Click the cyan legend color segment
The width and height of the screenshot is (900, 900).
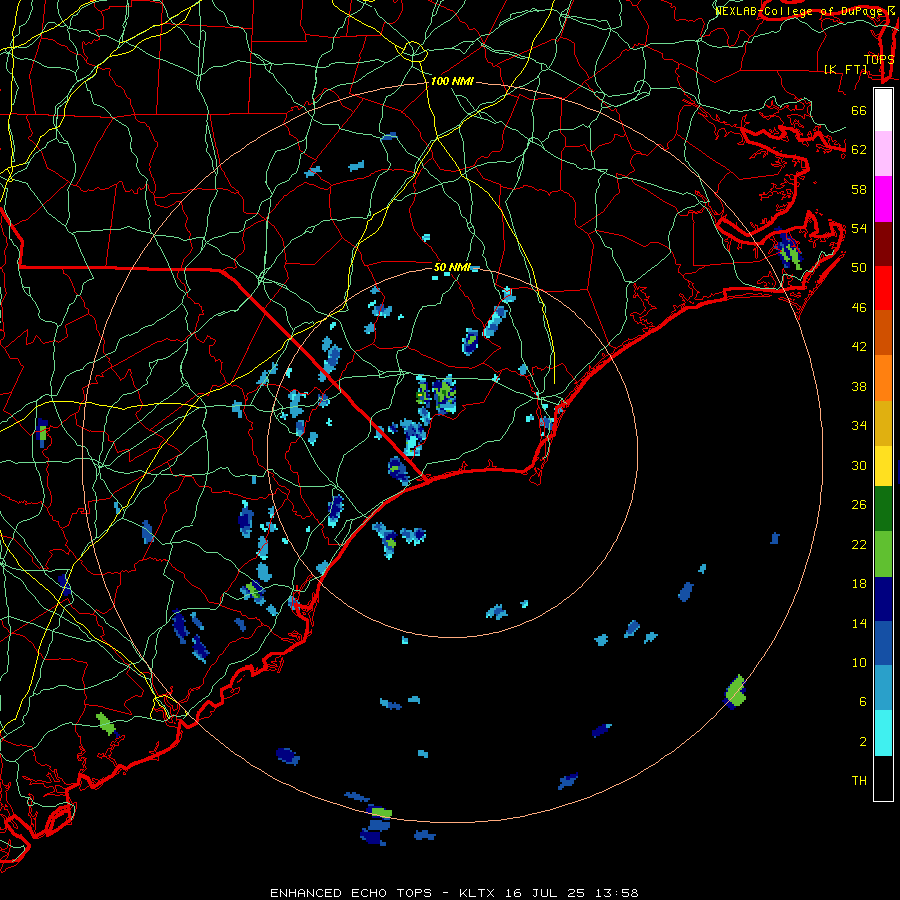tap(883, 733)
